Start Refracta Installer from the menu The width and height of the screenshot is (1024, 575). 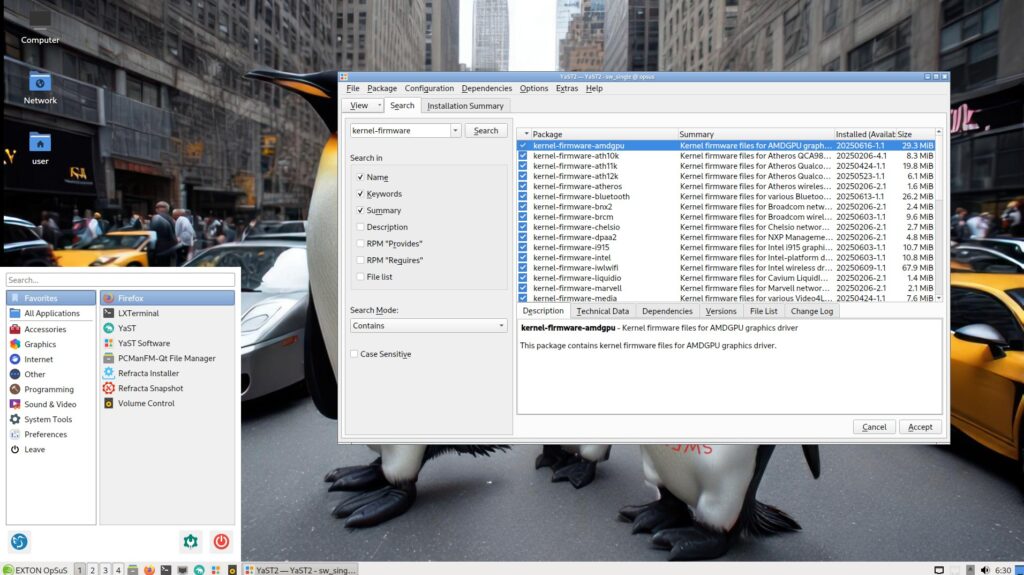click(167, 373)
